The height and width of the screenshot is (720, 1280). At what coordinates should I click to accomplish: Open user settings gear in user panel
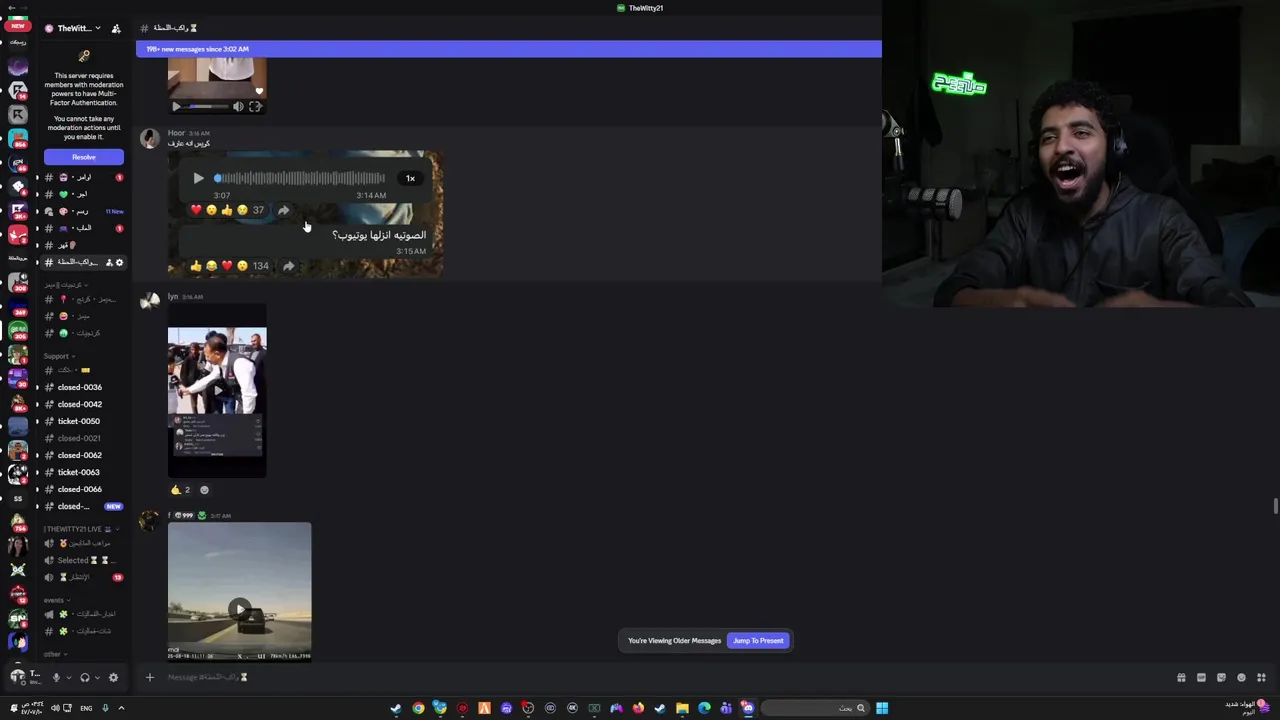click(x=113, y=677)
